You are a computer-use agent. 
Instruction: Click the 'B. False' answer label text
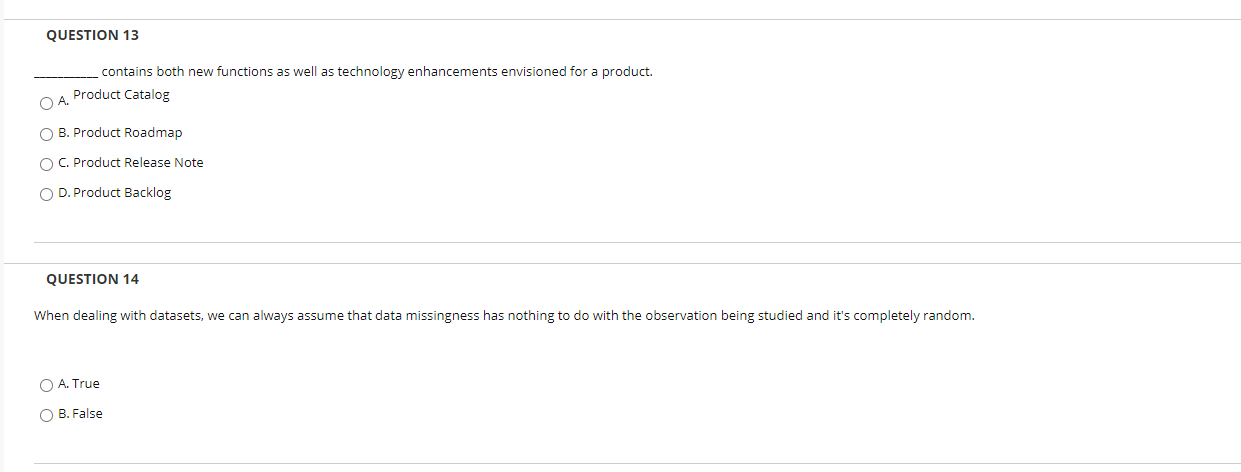(80, 413)
